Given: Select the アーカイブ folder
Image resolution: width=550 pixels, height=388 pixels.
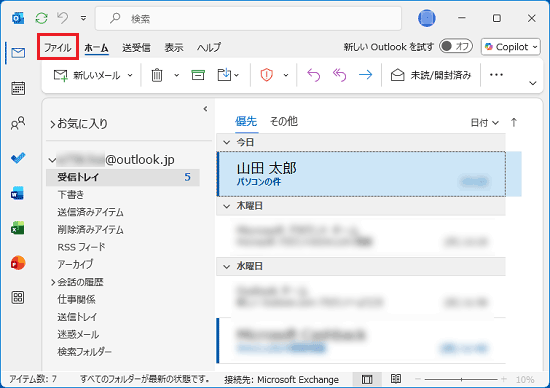Looking at the screenshot, I should (75, 264).
